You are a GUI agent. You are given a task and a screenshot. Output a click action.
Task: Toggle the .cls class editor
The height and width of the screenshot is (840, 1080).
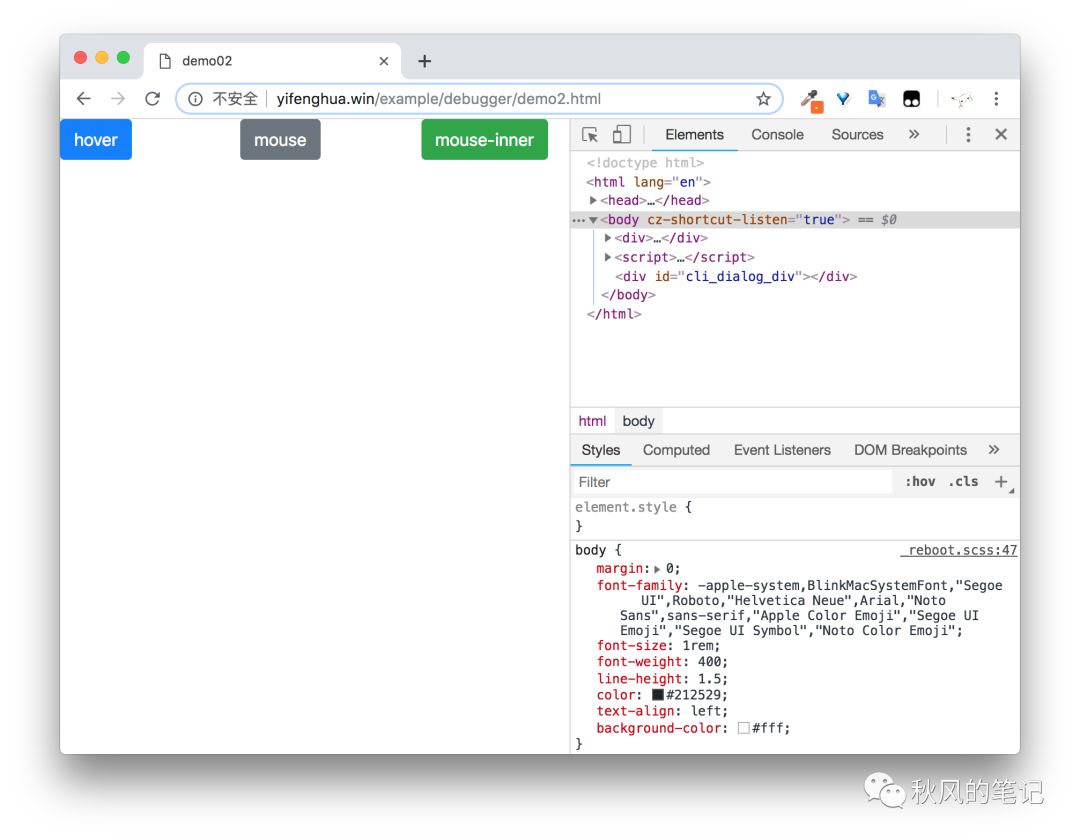963,482
